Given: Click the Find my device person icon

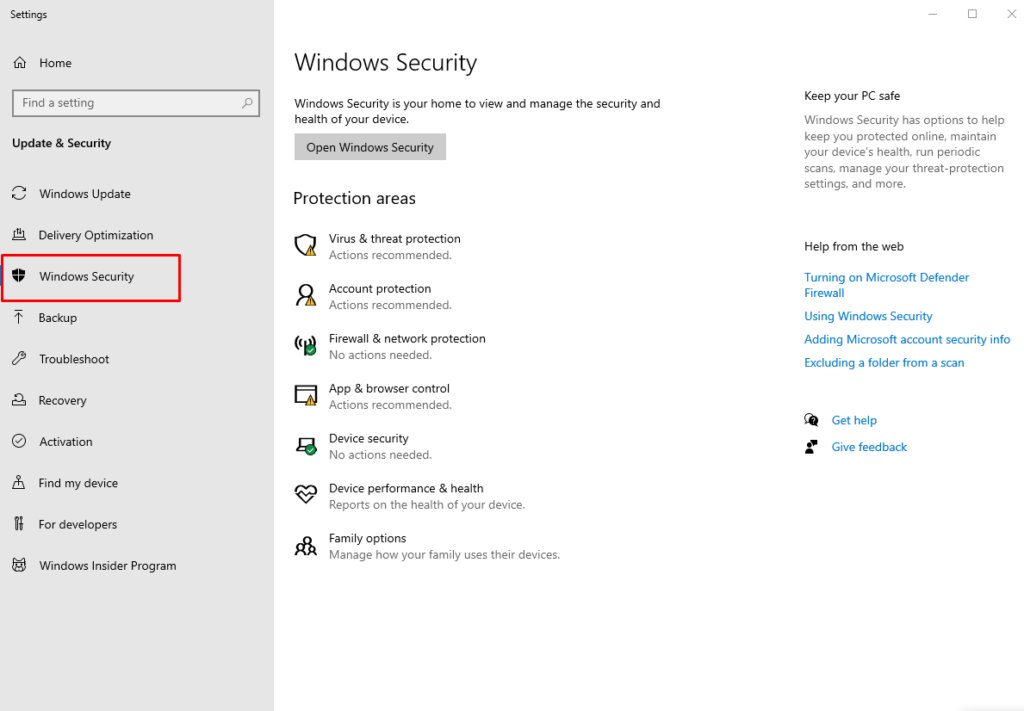Looking at the screenshot, I should coord(19,482).
